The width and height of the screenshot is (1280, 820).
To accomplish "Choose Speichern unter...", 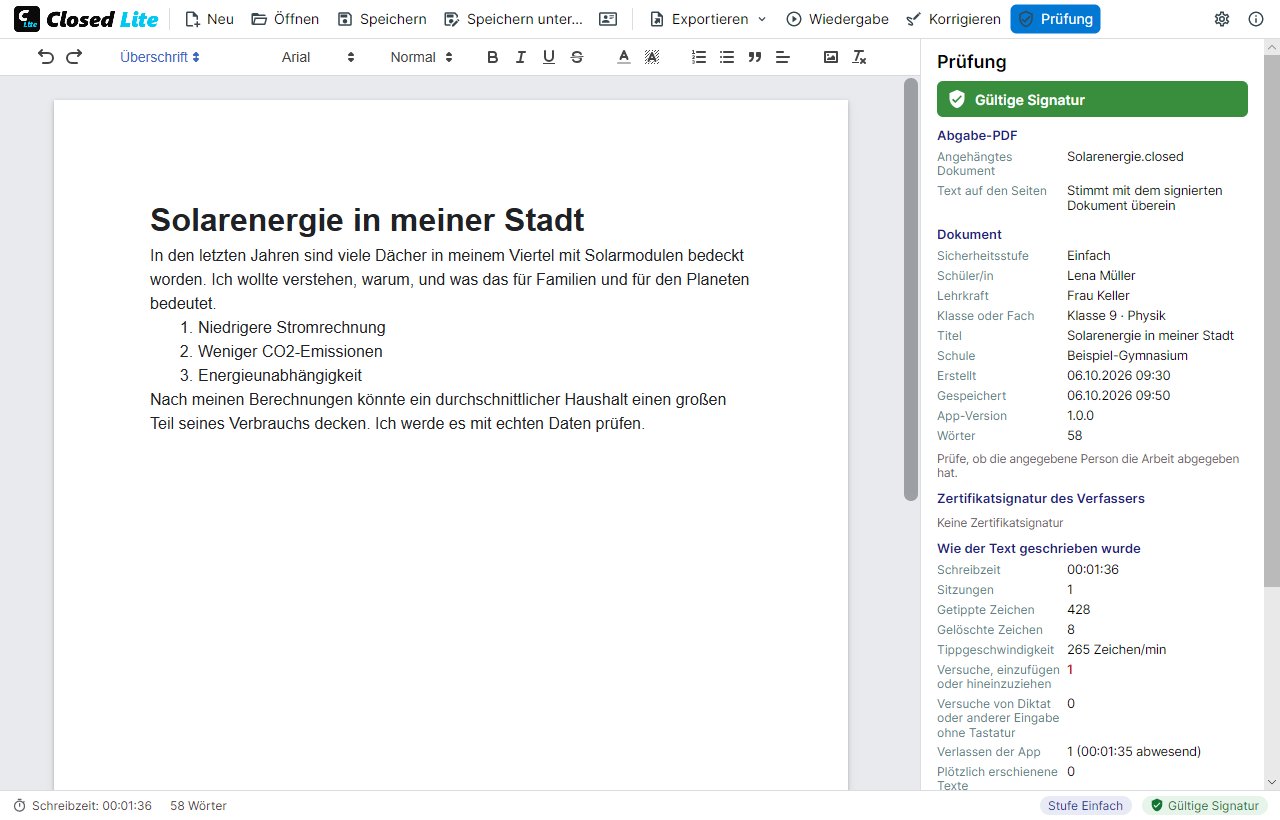I will [513, 19].
